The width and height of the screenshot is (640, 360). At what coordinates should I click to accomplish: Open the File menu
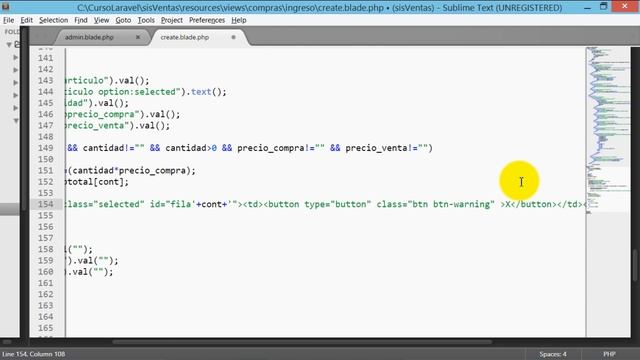point(8,20)
